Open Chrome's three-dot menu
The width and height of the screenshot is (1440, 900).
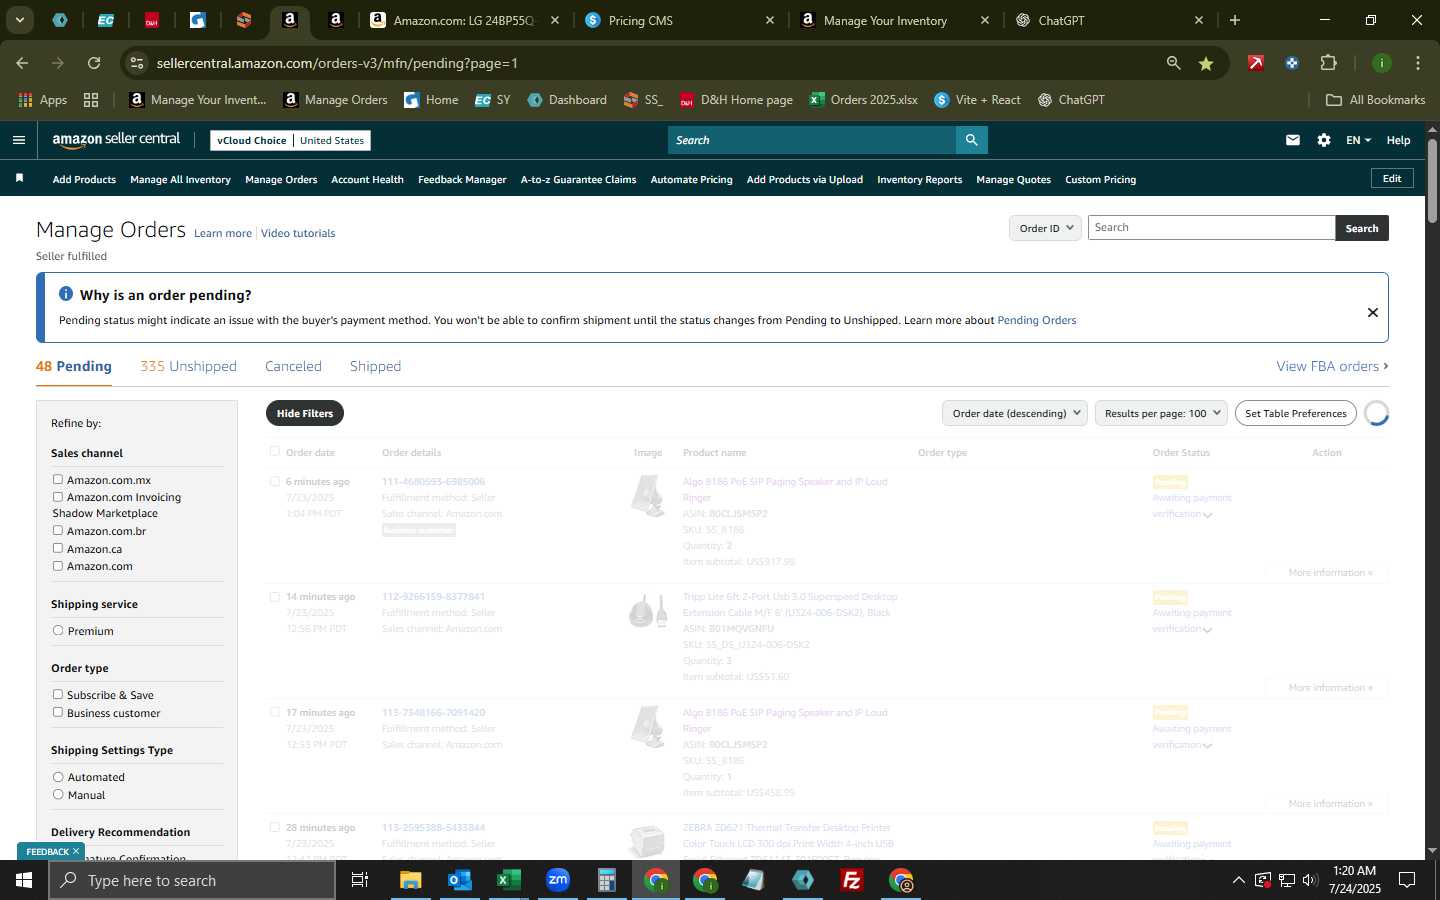point(1418,63)
